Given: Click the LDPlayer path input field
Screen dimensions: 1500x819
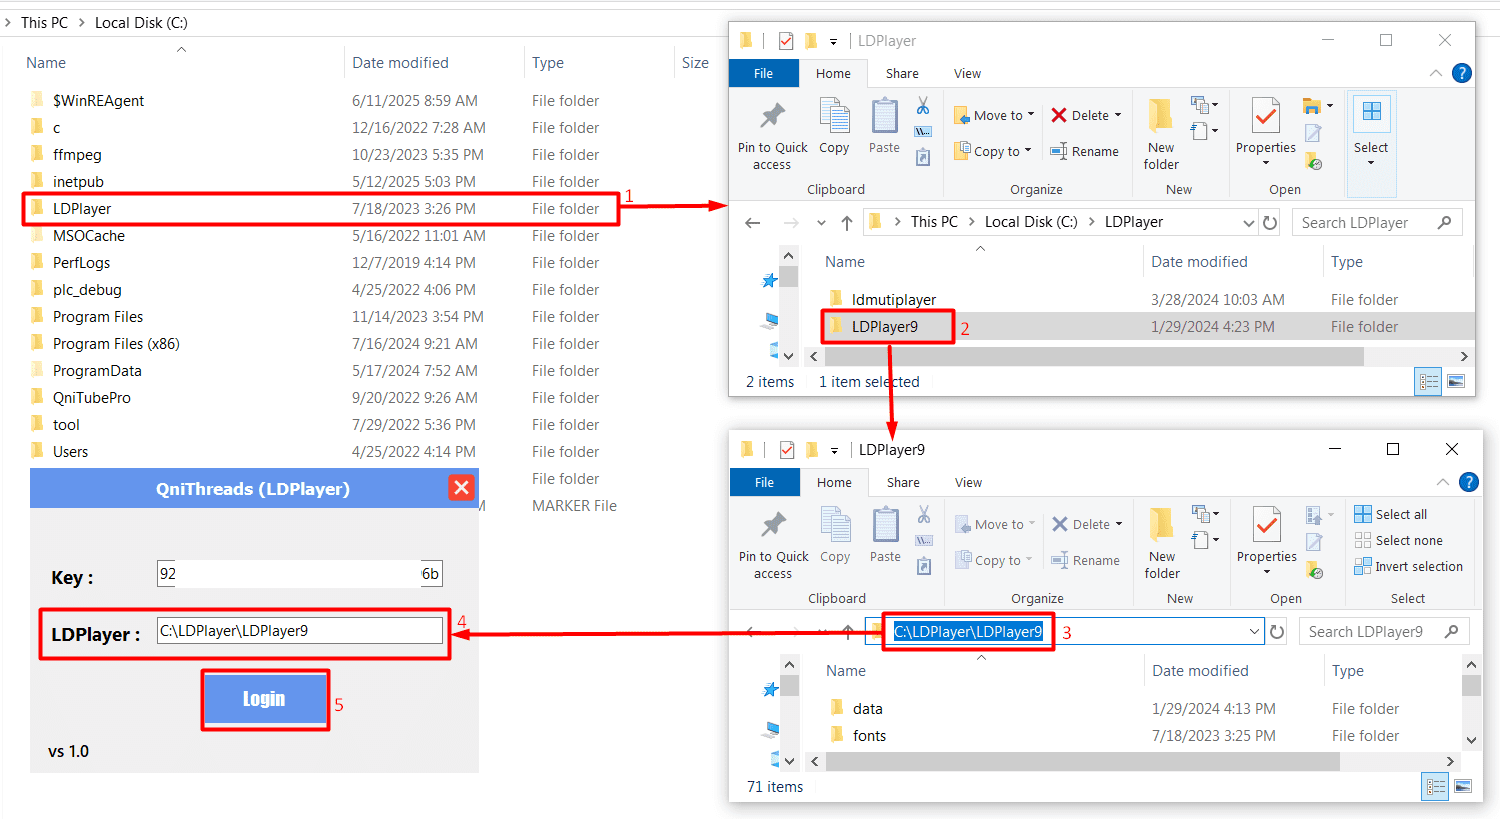Looking at the screenshot, I should (299, 631).
